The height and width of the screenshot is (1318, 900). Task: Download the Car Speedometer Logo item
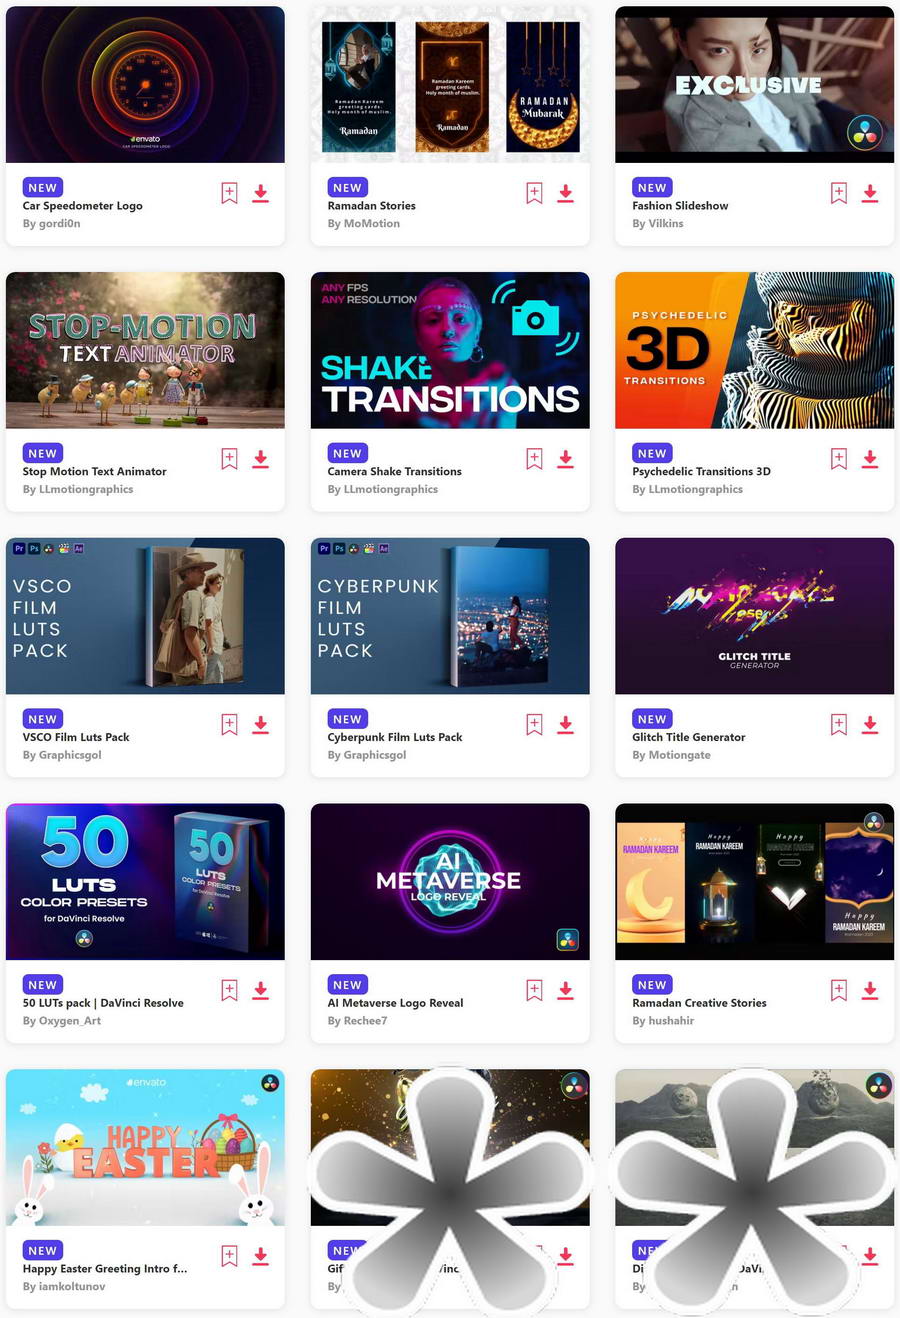[260, 194]
